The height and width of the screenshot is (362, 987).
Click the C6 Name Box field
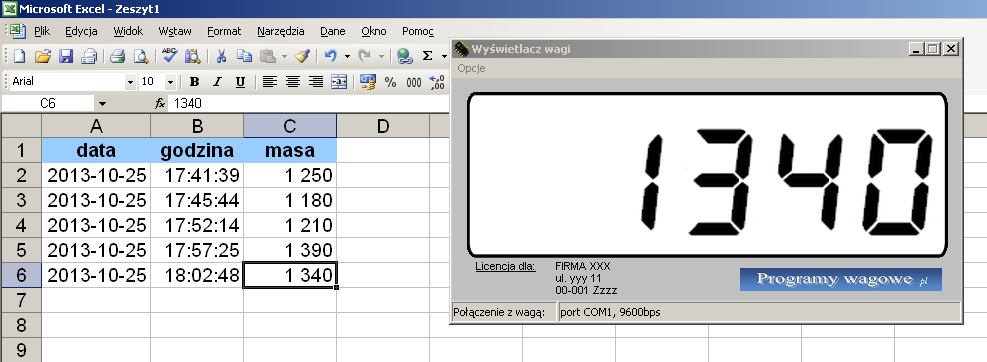pyautogui.click(x=48, y=104)
